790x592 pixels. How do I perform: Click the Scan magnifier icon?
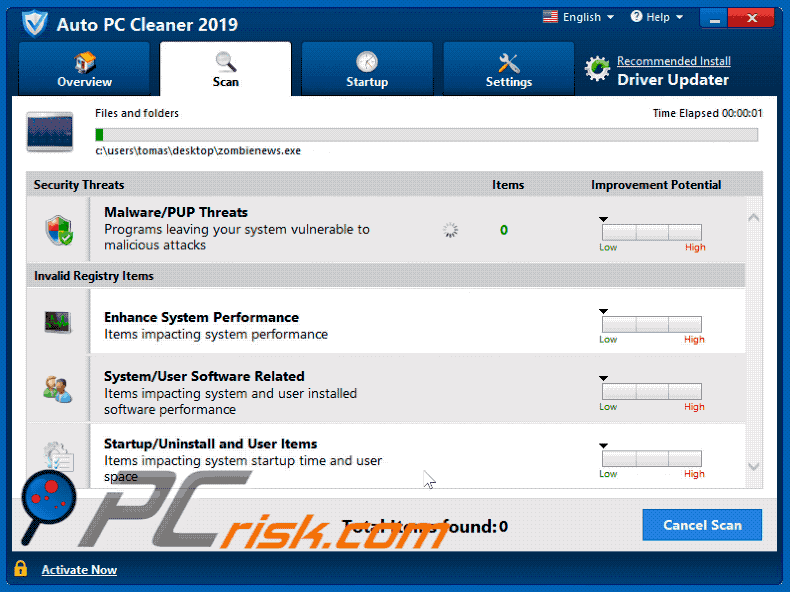pos(225,61)
